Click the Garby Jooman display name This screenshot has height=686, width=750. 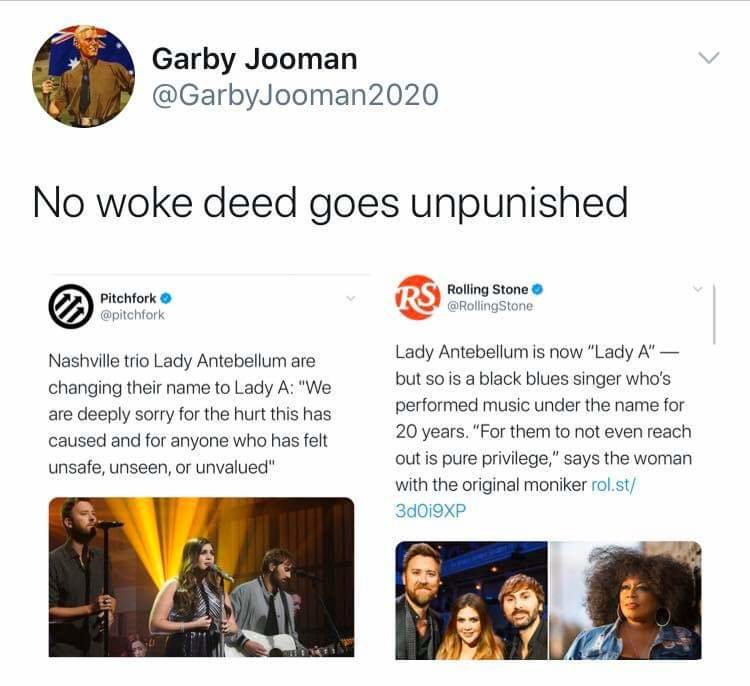point(254,60)
